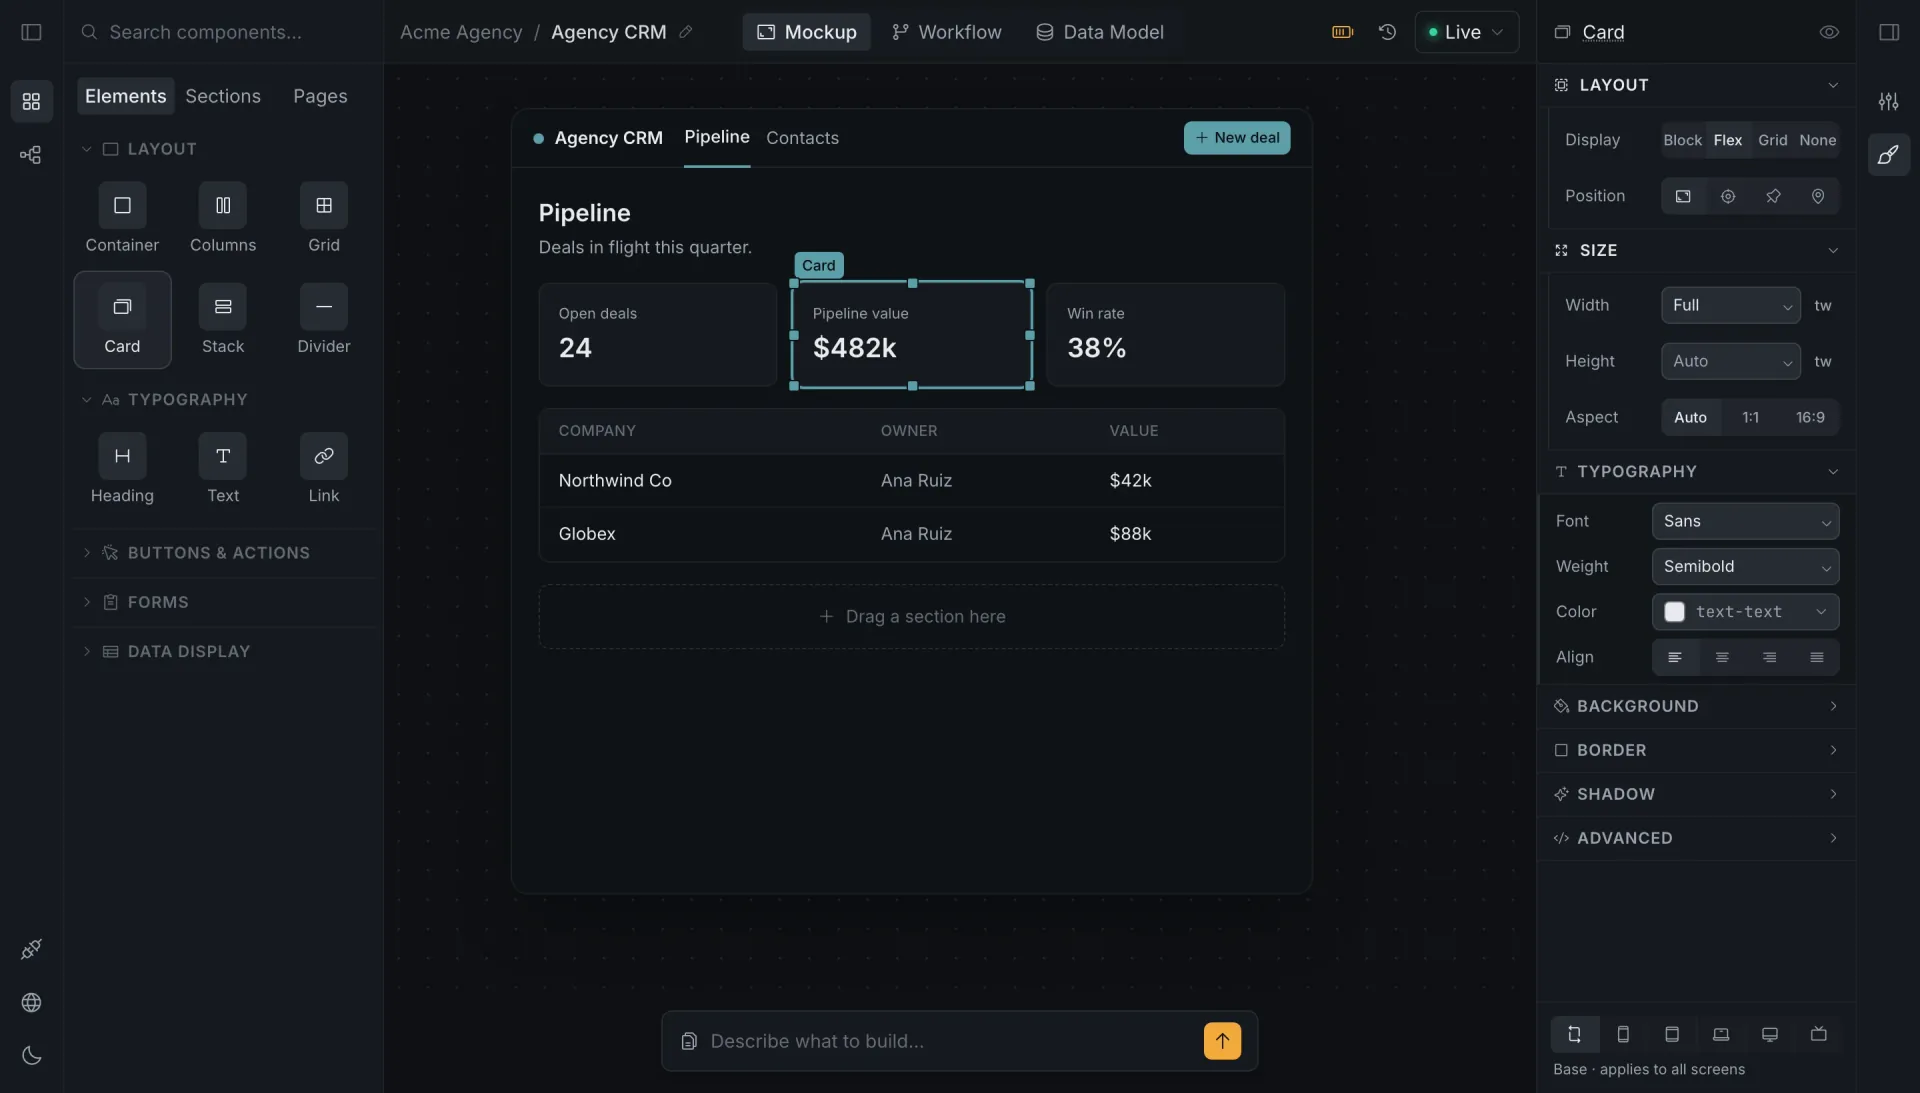Toggle Card visibility eye icon
Viewport: 1920px width, 1093px height.
pos(1828,32)
